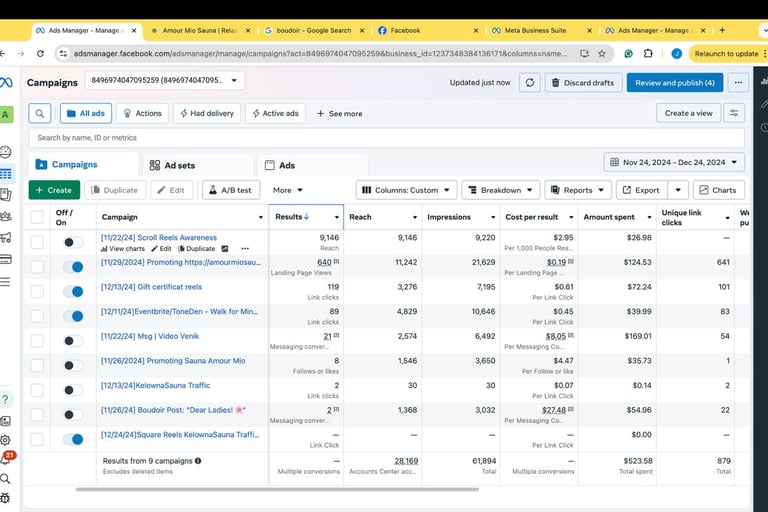Open the Amount spent column dropdown arrow
This screenshot has width=768, height=512.
[x=649, y=217]
